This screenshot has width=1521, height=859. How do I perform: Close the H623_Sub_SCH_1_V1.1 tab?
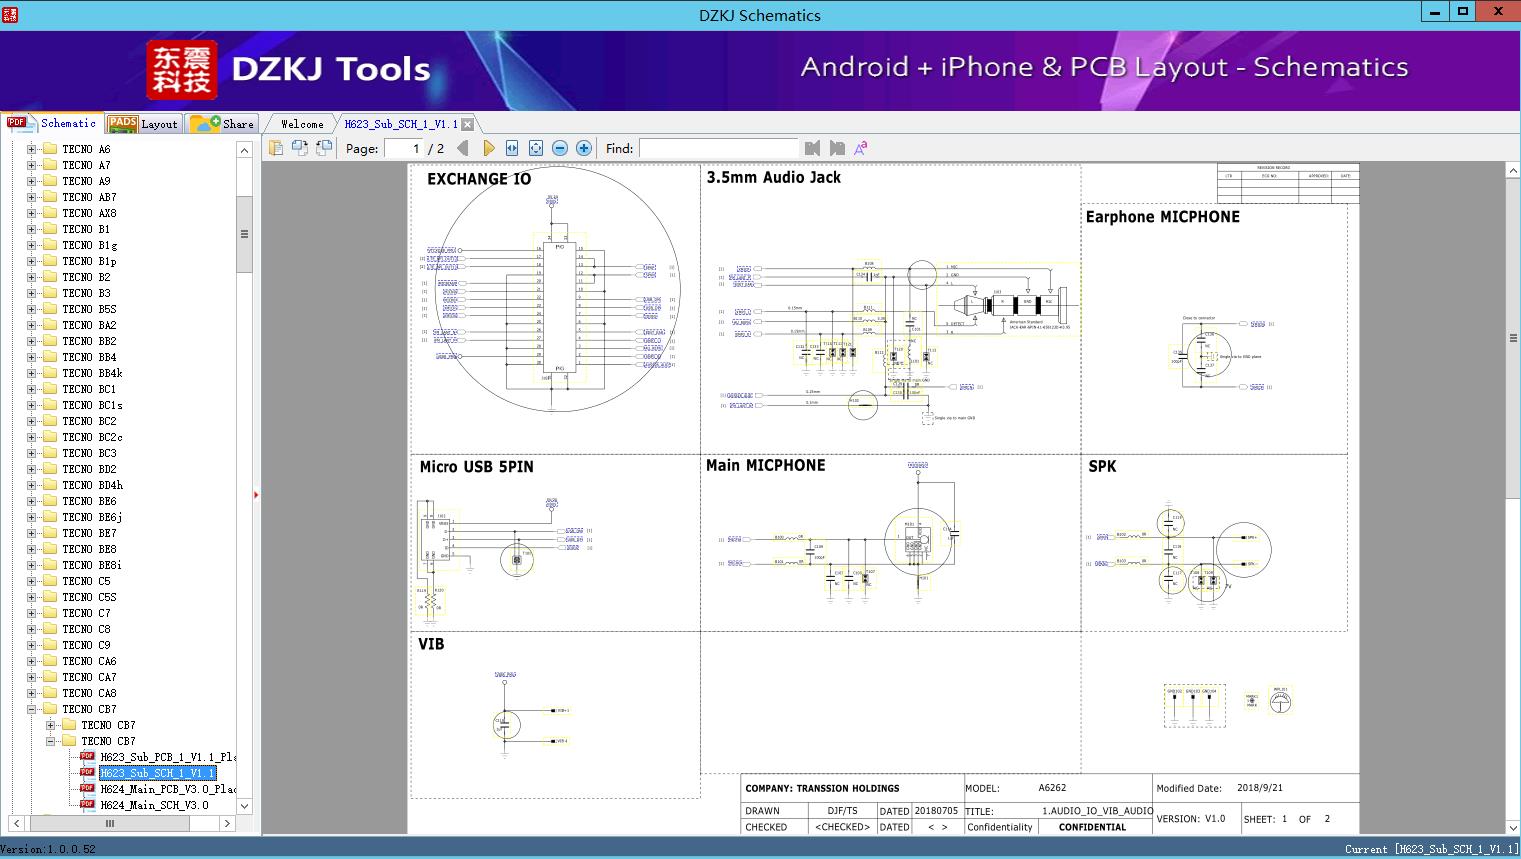tap(467, 125)
